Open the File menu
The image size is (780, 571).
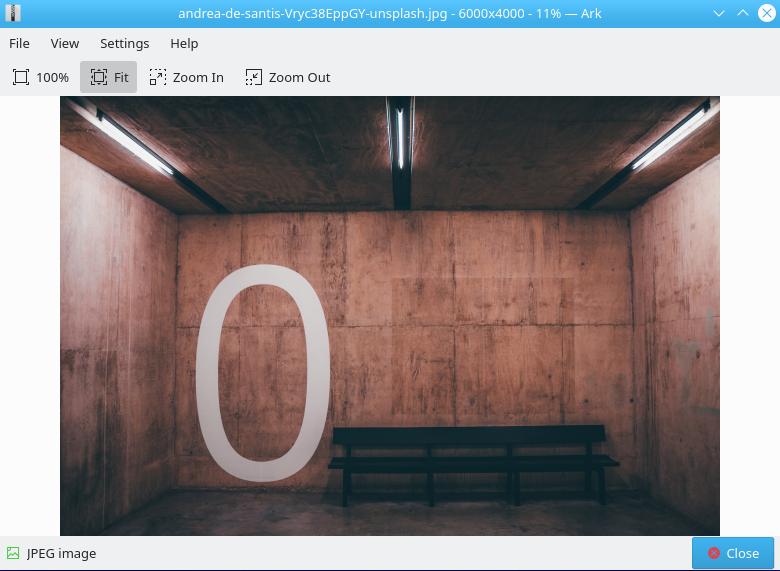[x=19, y=43]
